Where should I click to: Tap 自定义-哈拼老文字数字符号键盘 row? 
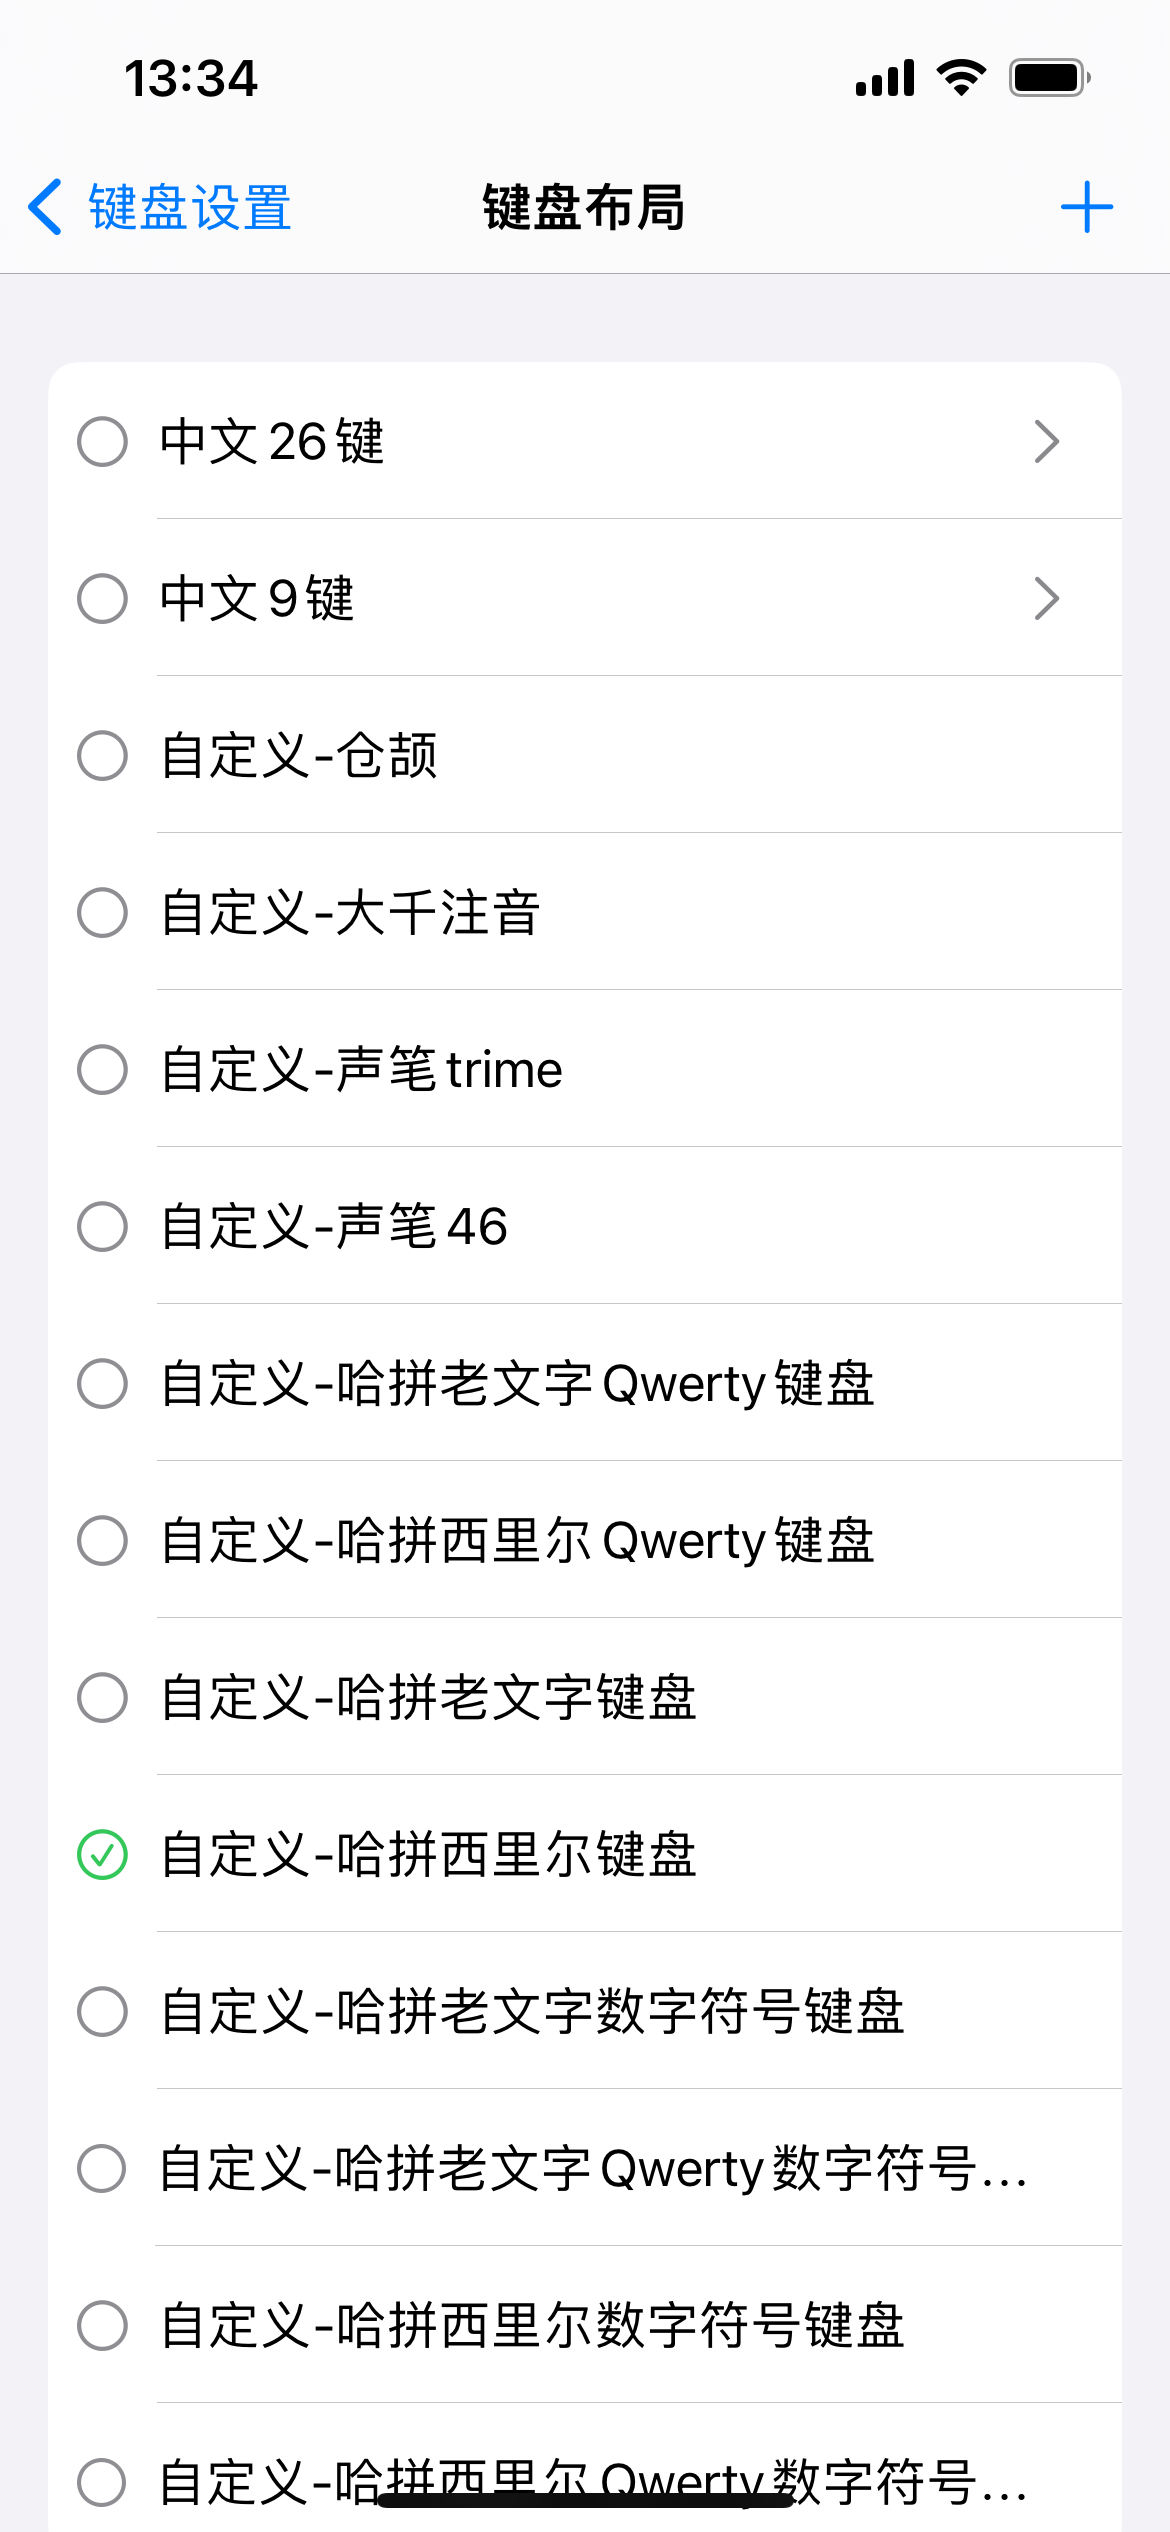[532, 2012]
